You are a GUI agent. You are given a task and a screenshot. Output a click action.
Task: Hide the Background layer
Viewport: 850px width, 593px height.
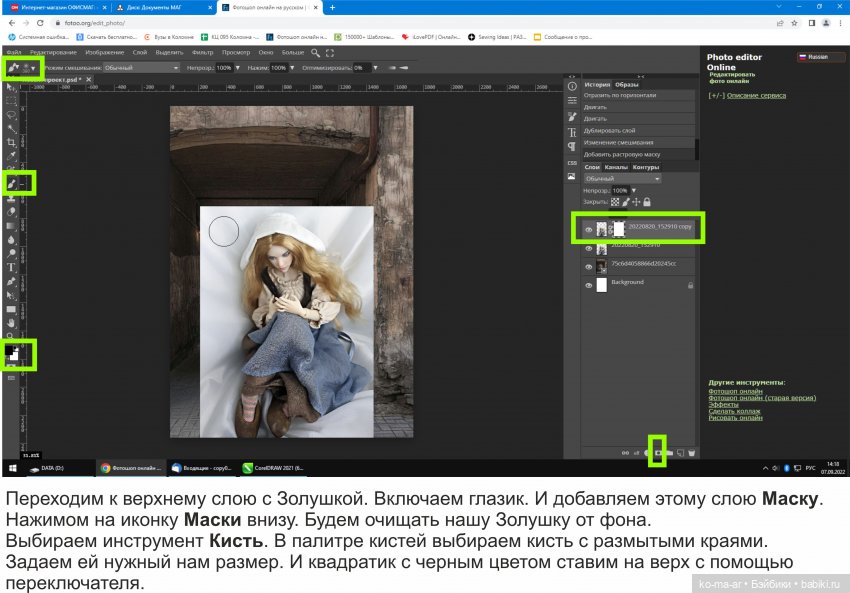click(589, 284)
